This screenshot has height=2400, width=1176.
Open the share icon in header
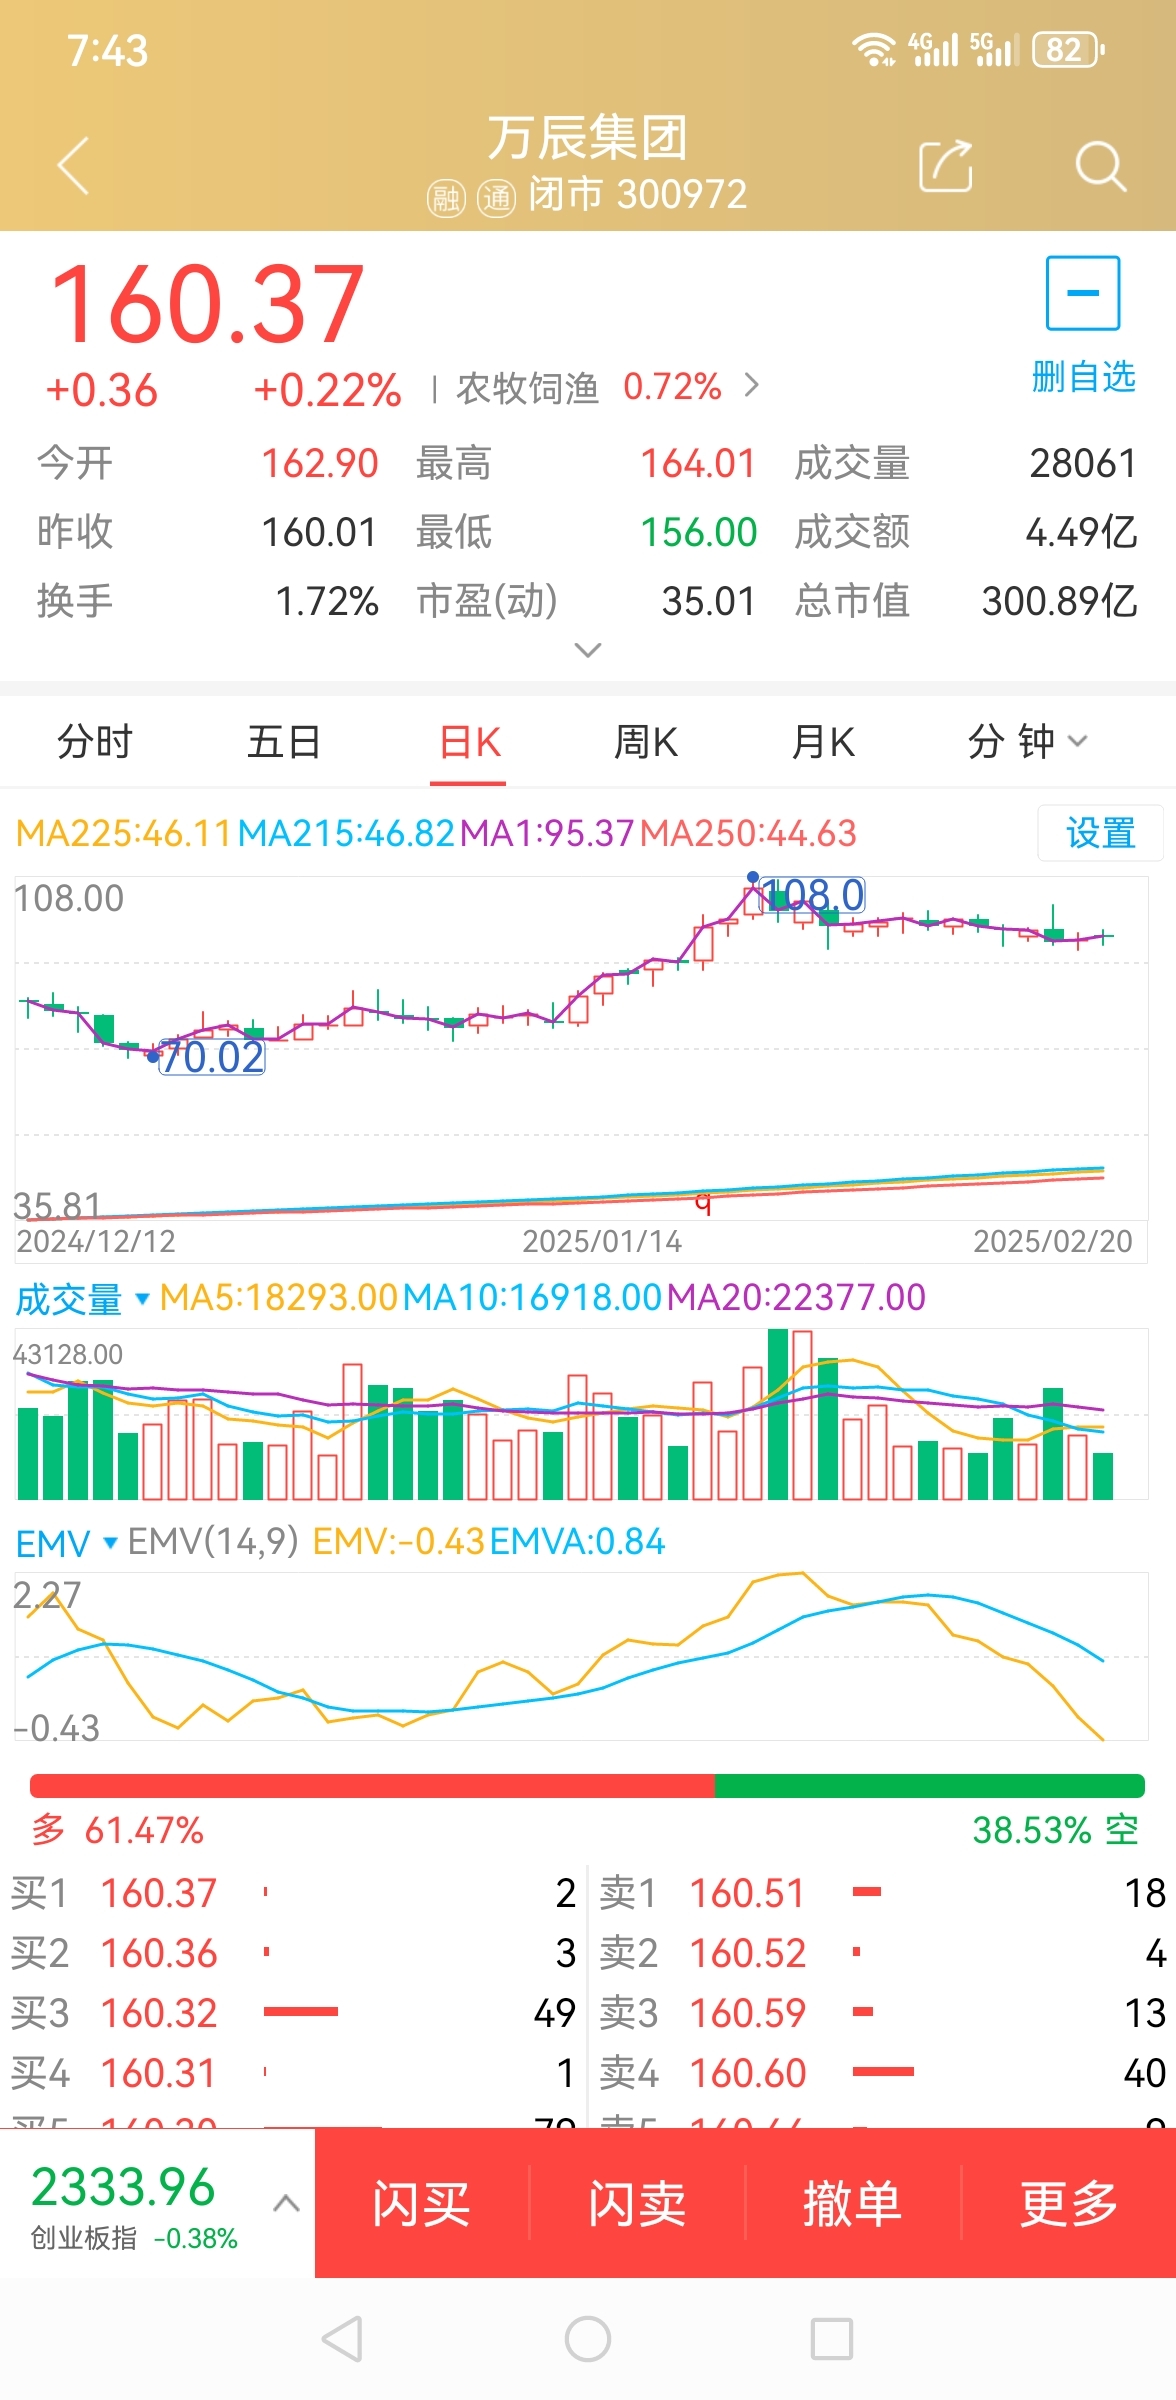945,165
